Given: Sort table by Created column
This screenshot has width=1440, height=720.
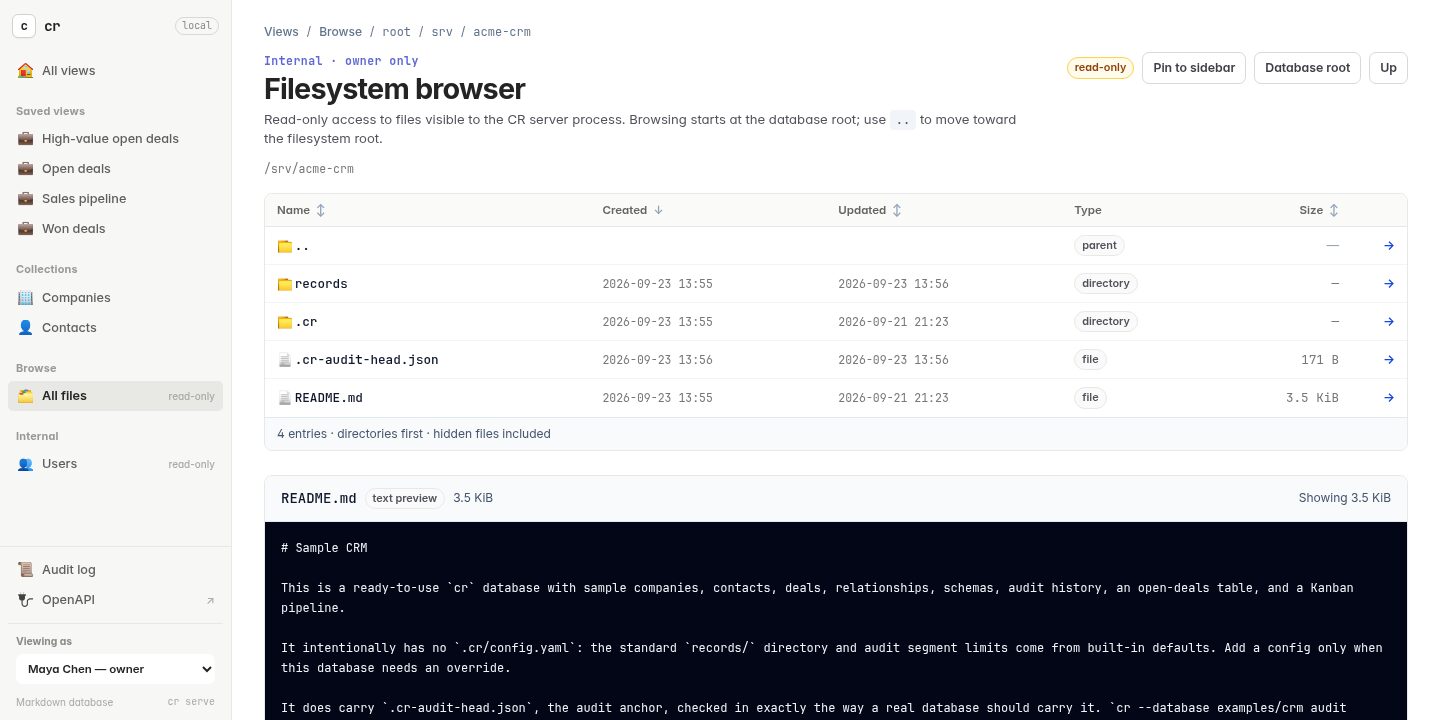Looking at the screenshot, I should pos(632,210).
